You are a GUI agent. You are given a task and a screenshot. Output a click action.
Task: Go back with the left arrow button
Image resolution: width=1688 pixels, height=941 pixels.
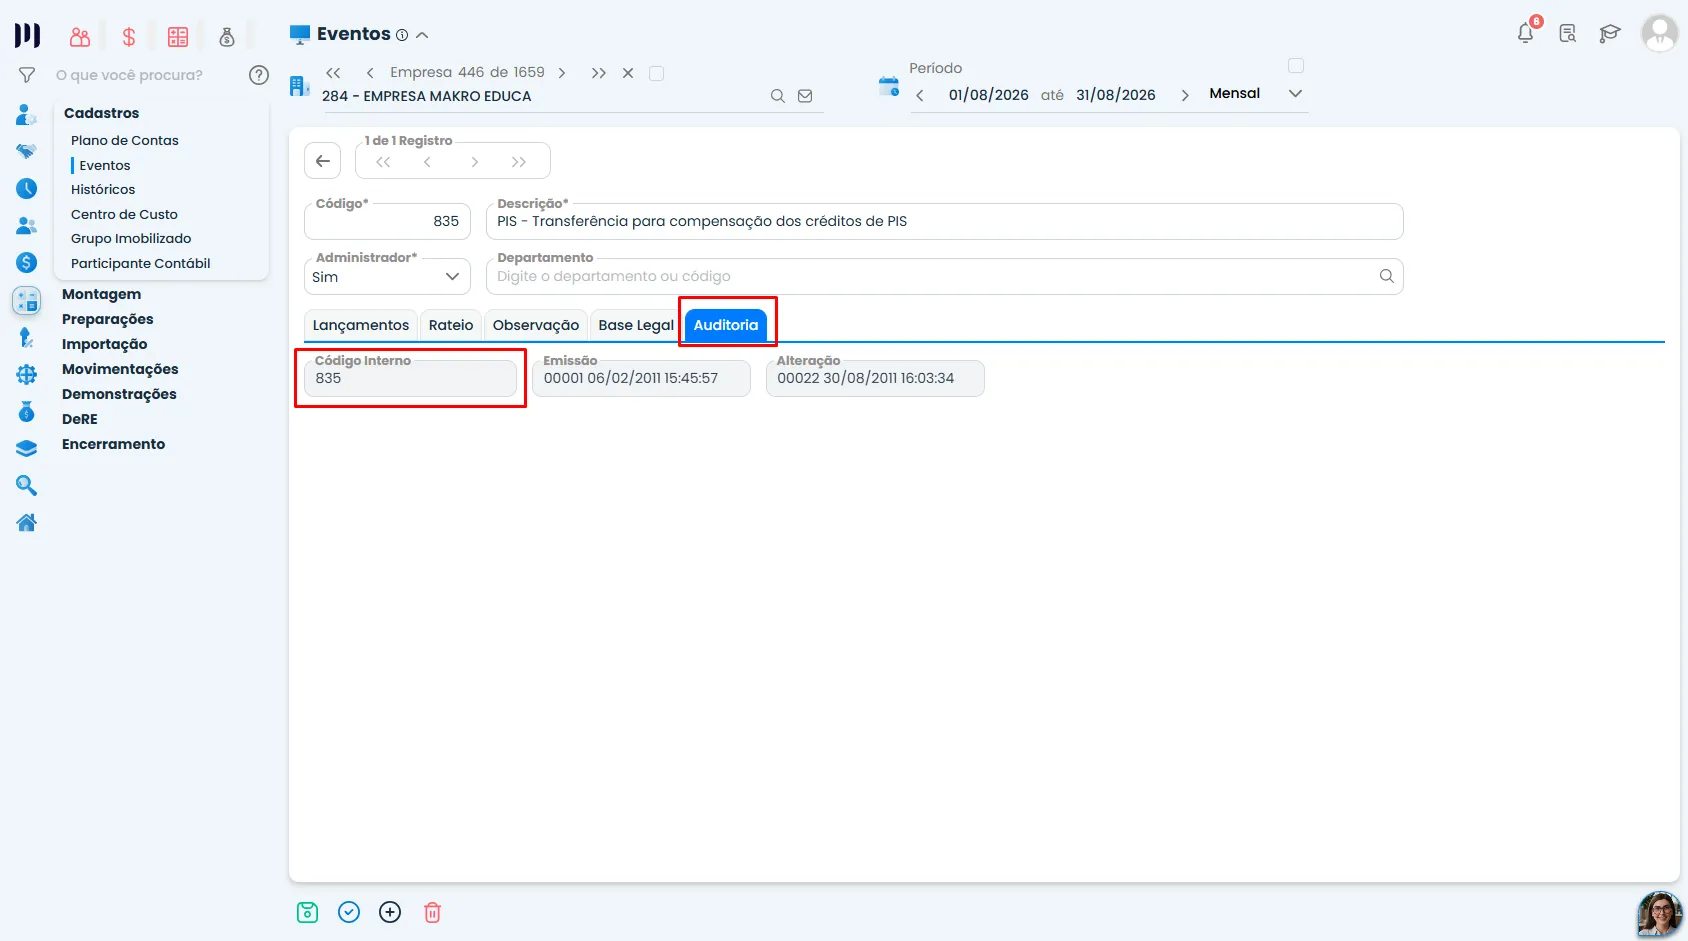(x=323, y=161)
